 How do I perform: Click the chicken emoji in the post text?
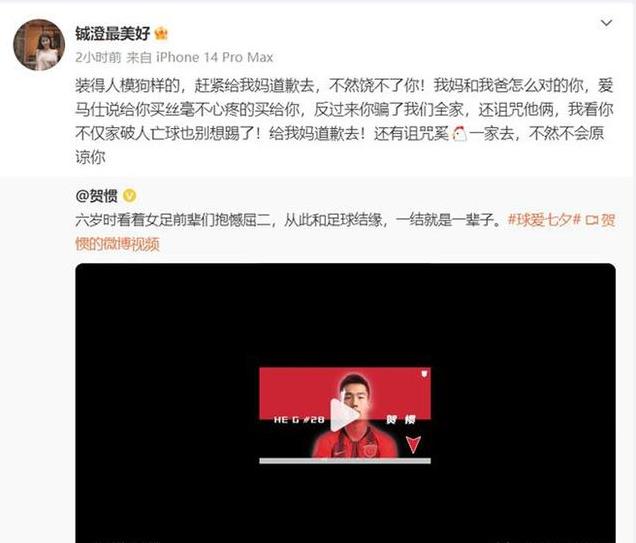coord(459,133)
